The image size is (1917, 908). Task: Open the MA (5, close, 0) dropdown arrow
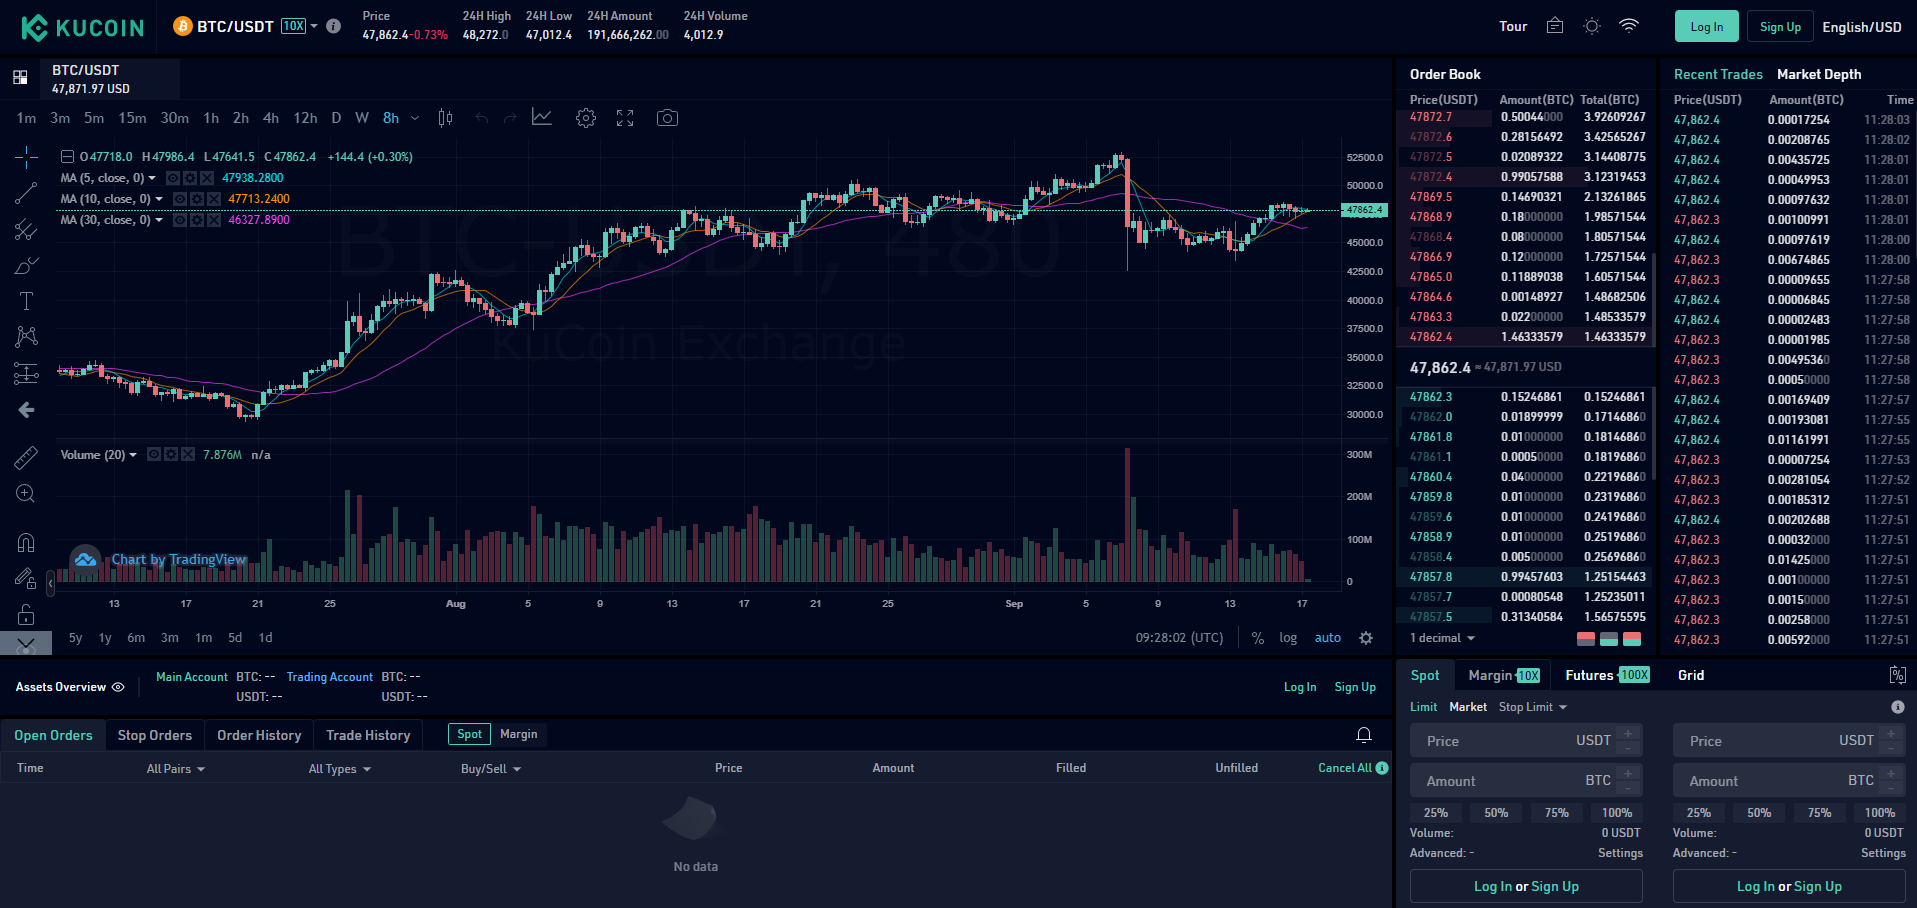[x=152, y=178]
